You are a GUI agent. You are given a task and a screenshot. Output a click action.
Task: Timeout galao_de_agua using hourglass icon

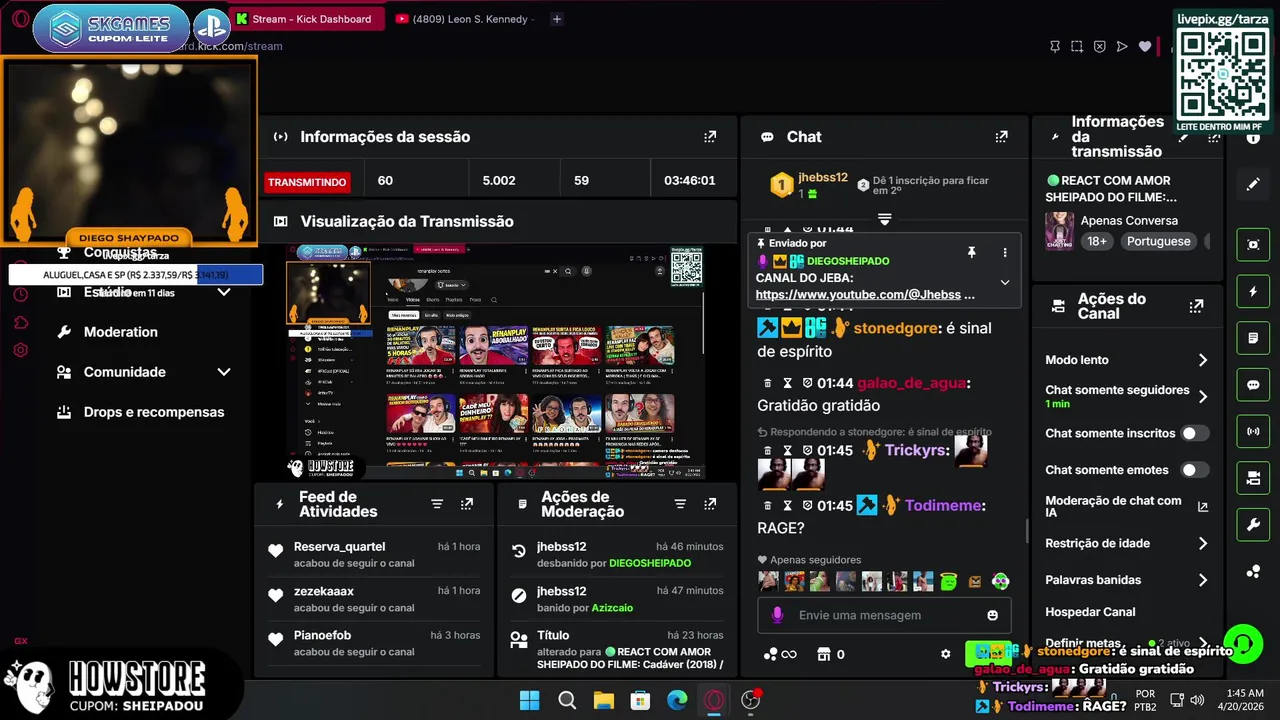pos(788,383)
